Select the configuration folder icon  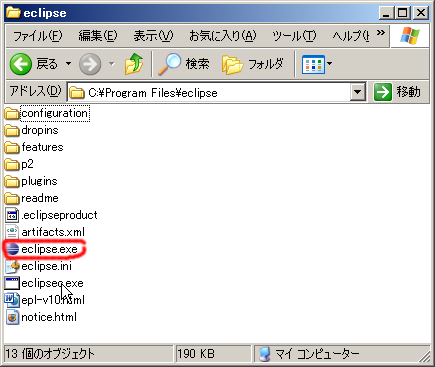pyautogui.click(x=12, y=113)
